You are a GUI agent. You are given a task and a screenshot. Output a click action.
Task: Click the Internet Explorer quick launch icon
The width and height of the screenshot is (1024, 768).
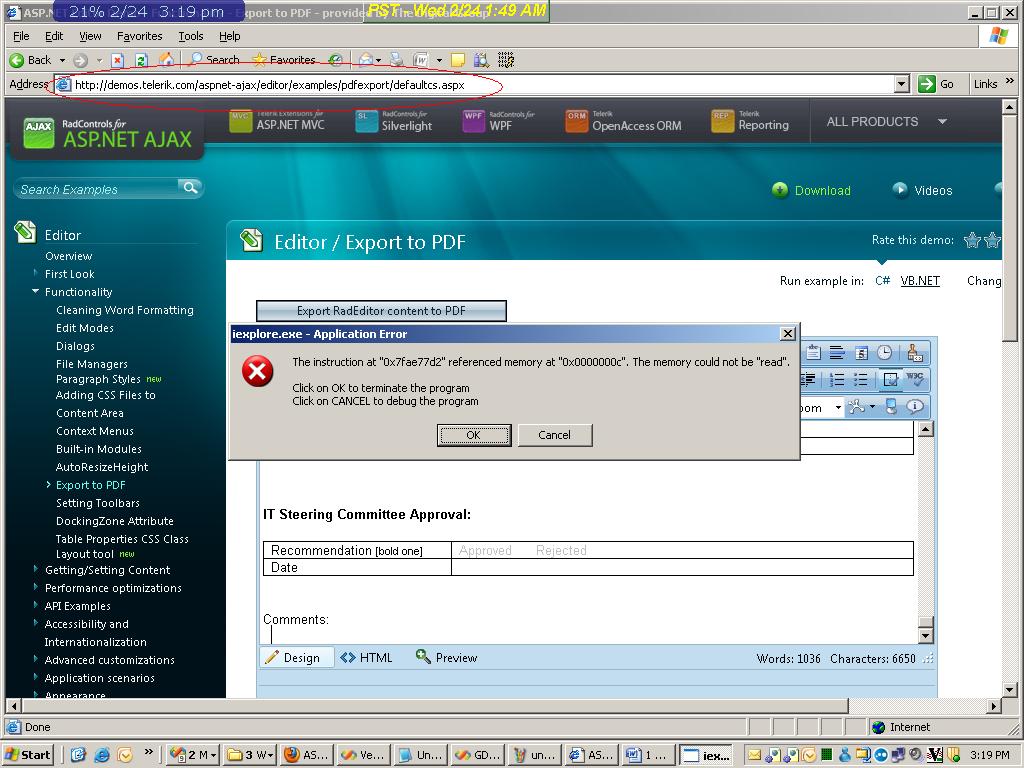[x=102, y=755]
